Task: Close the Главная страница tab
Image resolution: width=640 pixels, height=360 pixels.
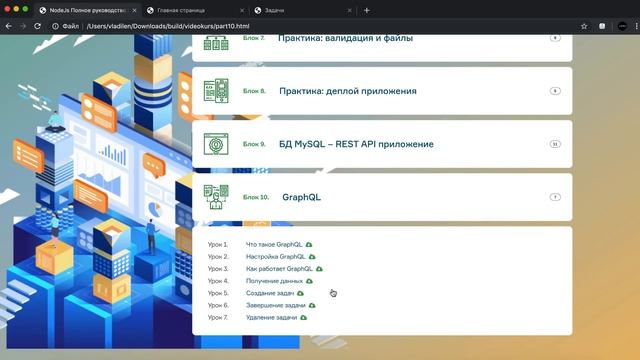Action: coord(242,11)
